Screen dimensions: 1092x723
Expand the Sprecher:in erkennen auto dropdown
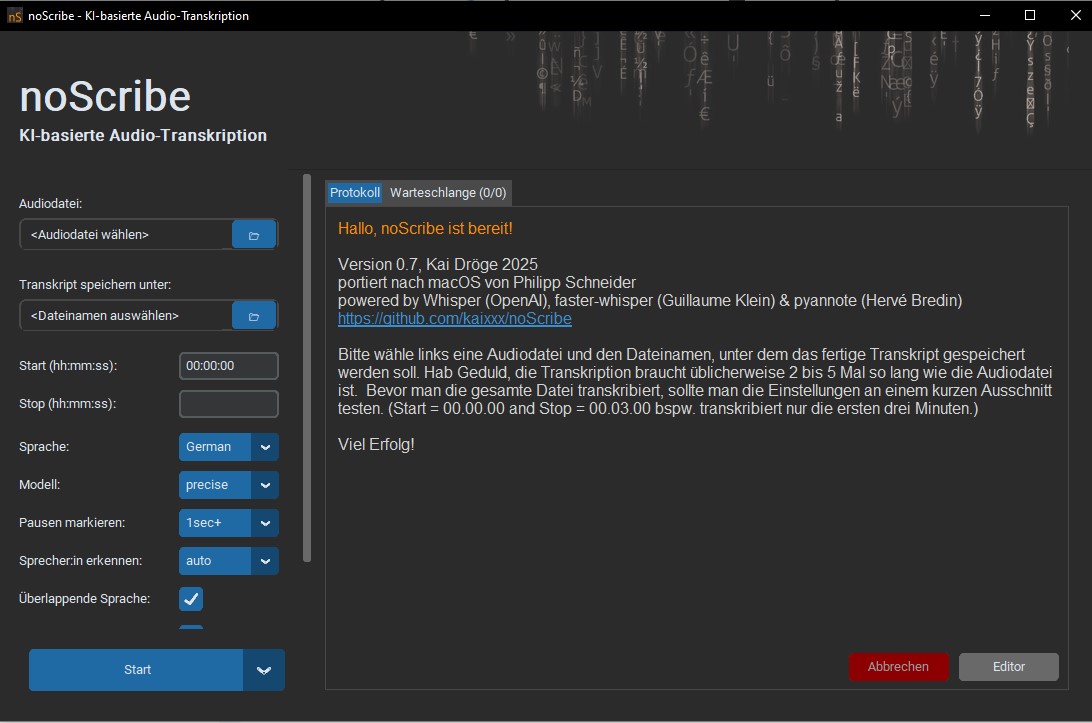[265, 561]
